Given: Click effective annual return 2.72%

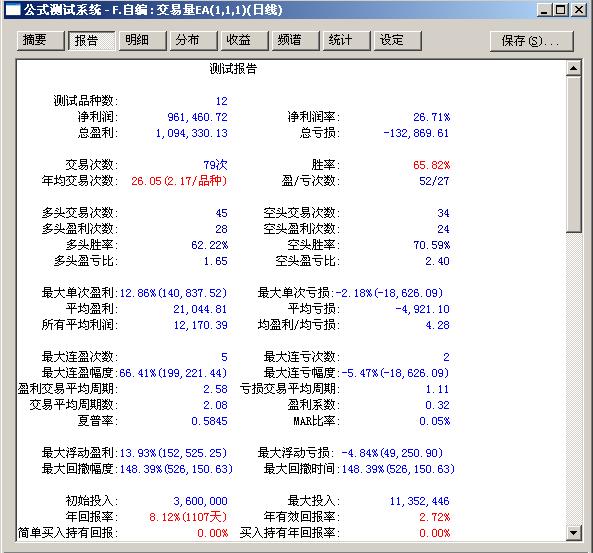Looking at the screenshot, I should (x=435, y=517).
